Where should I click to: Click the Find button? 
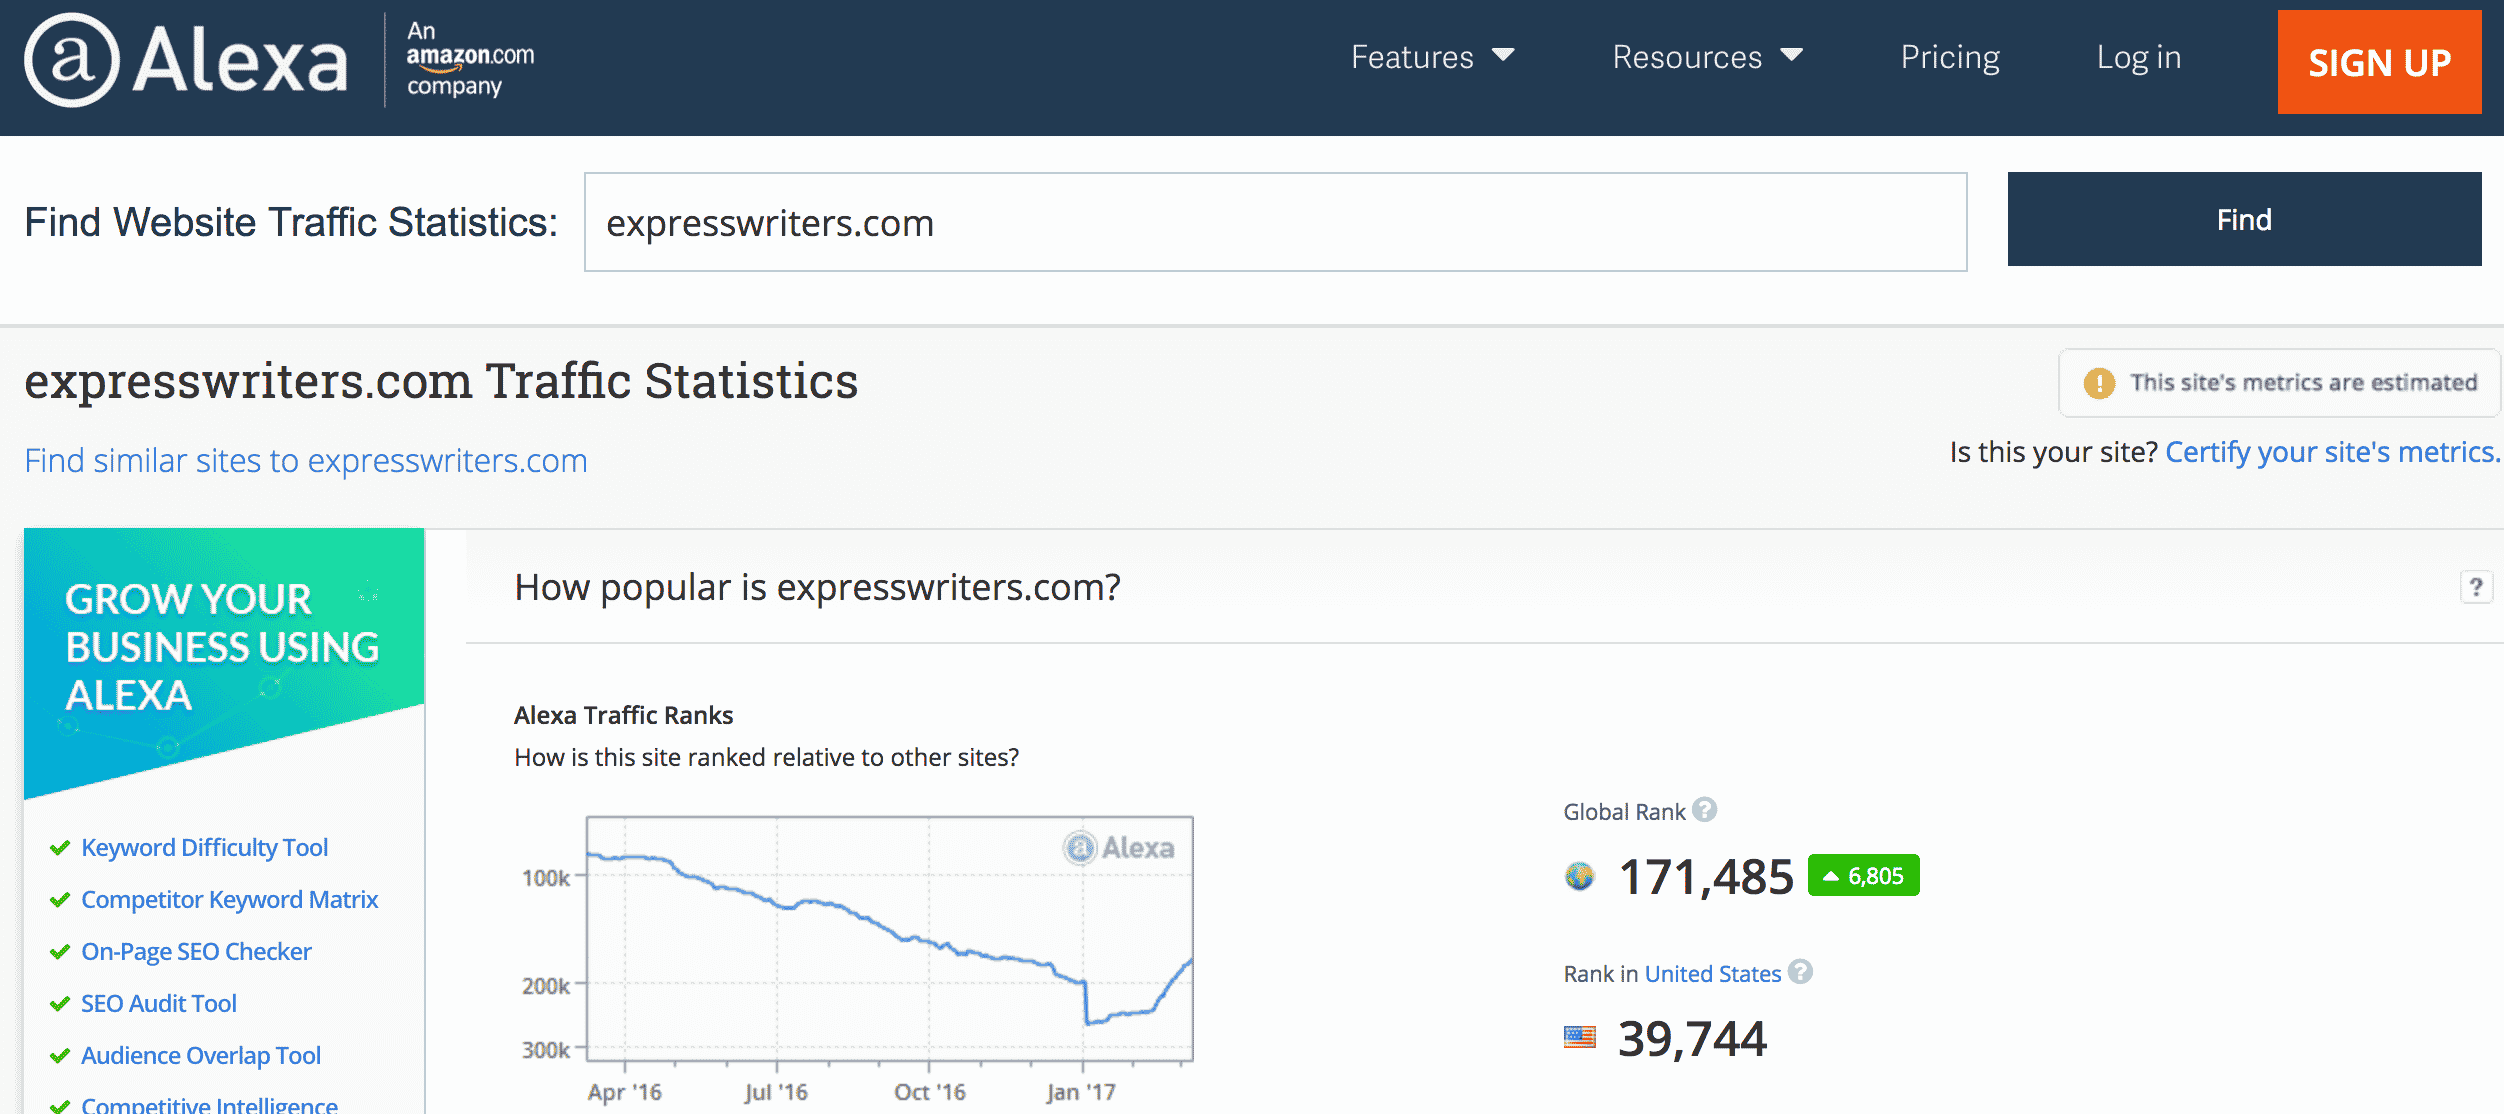click(2244, 219)
